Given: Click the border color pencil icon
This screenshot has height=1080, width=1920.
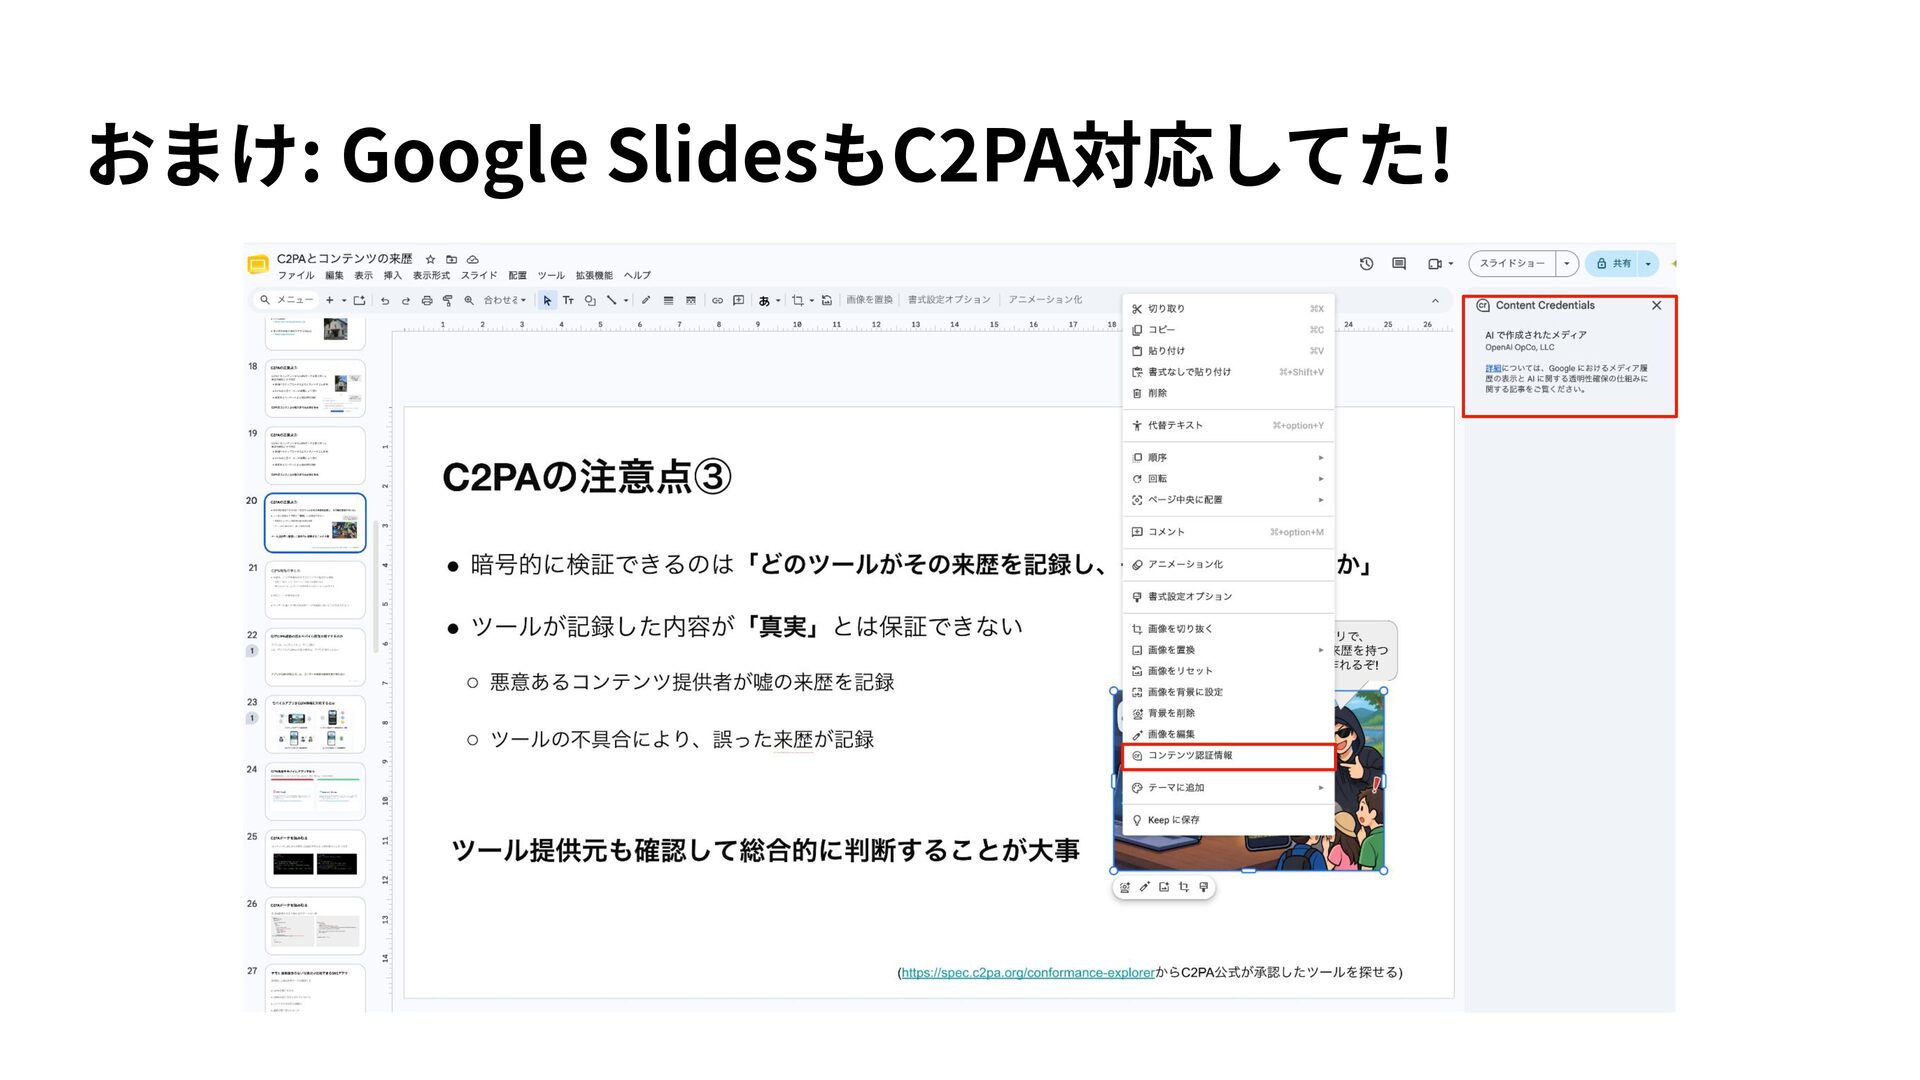Looking at the screenshot, I should (646, 300).
